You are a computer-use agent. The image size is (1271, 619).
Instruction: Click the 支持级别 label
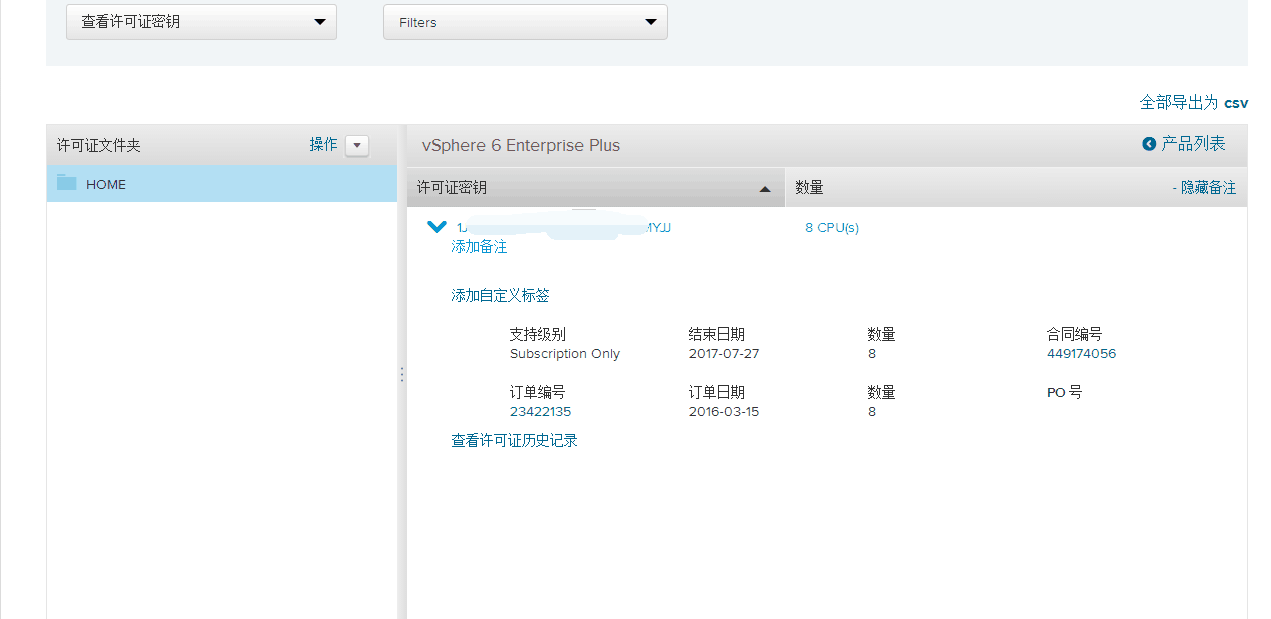pos(538,334)
